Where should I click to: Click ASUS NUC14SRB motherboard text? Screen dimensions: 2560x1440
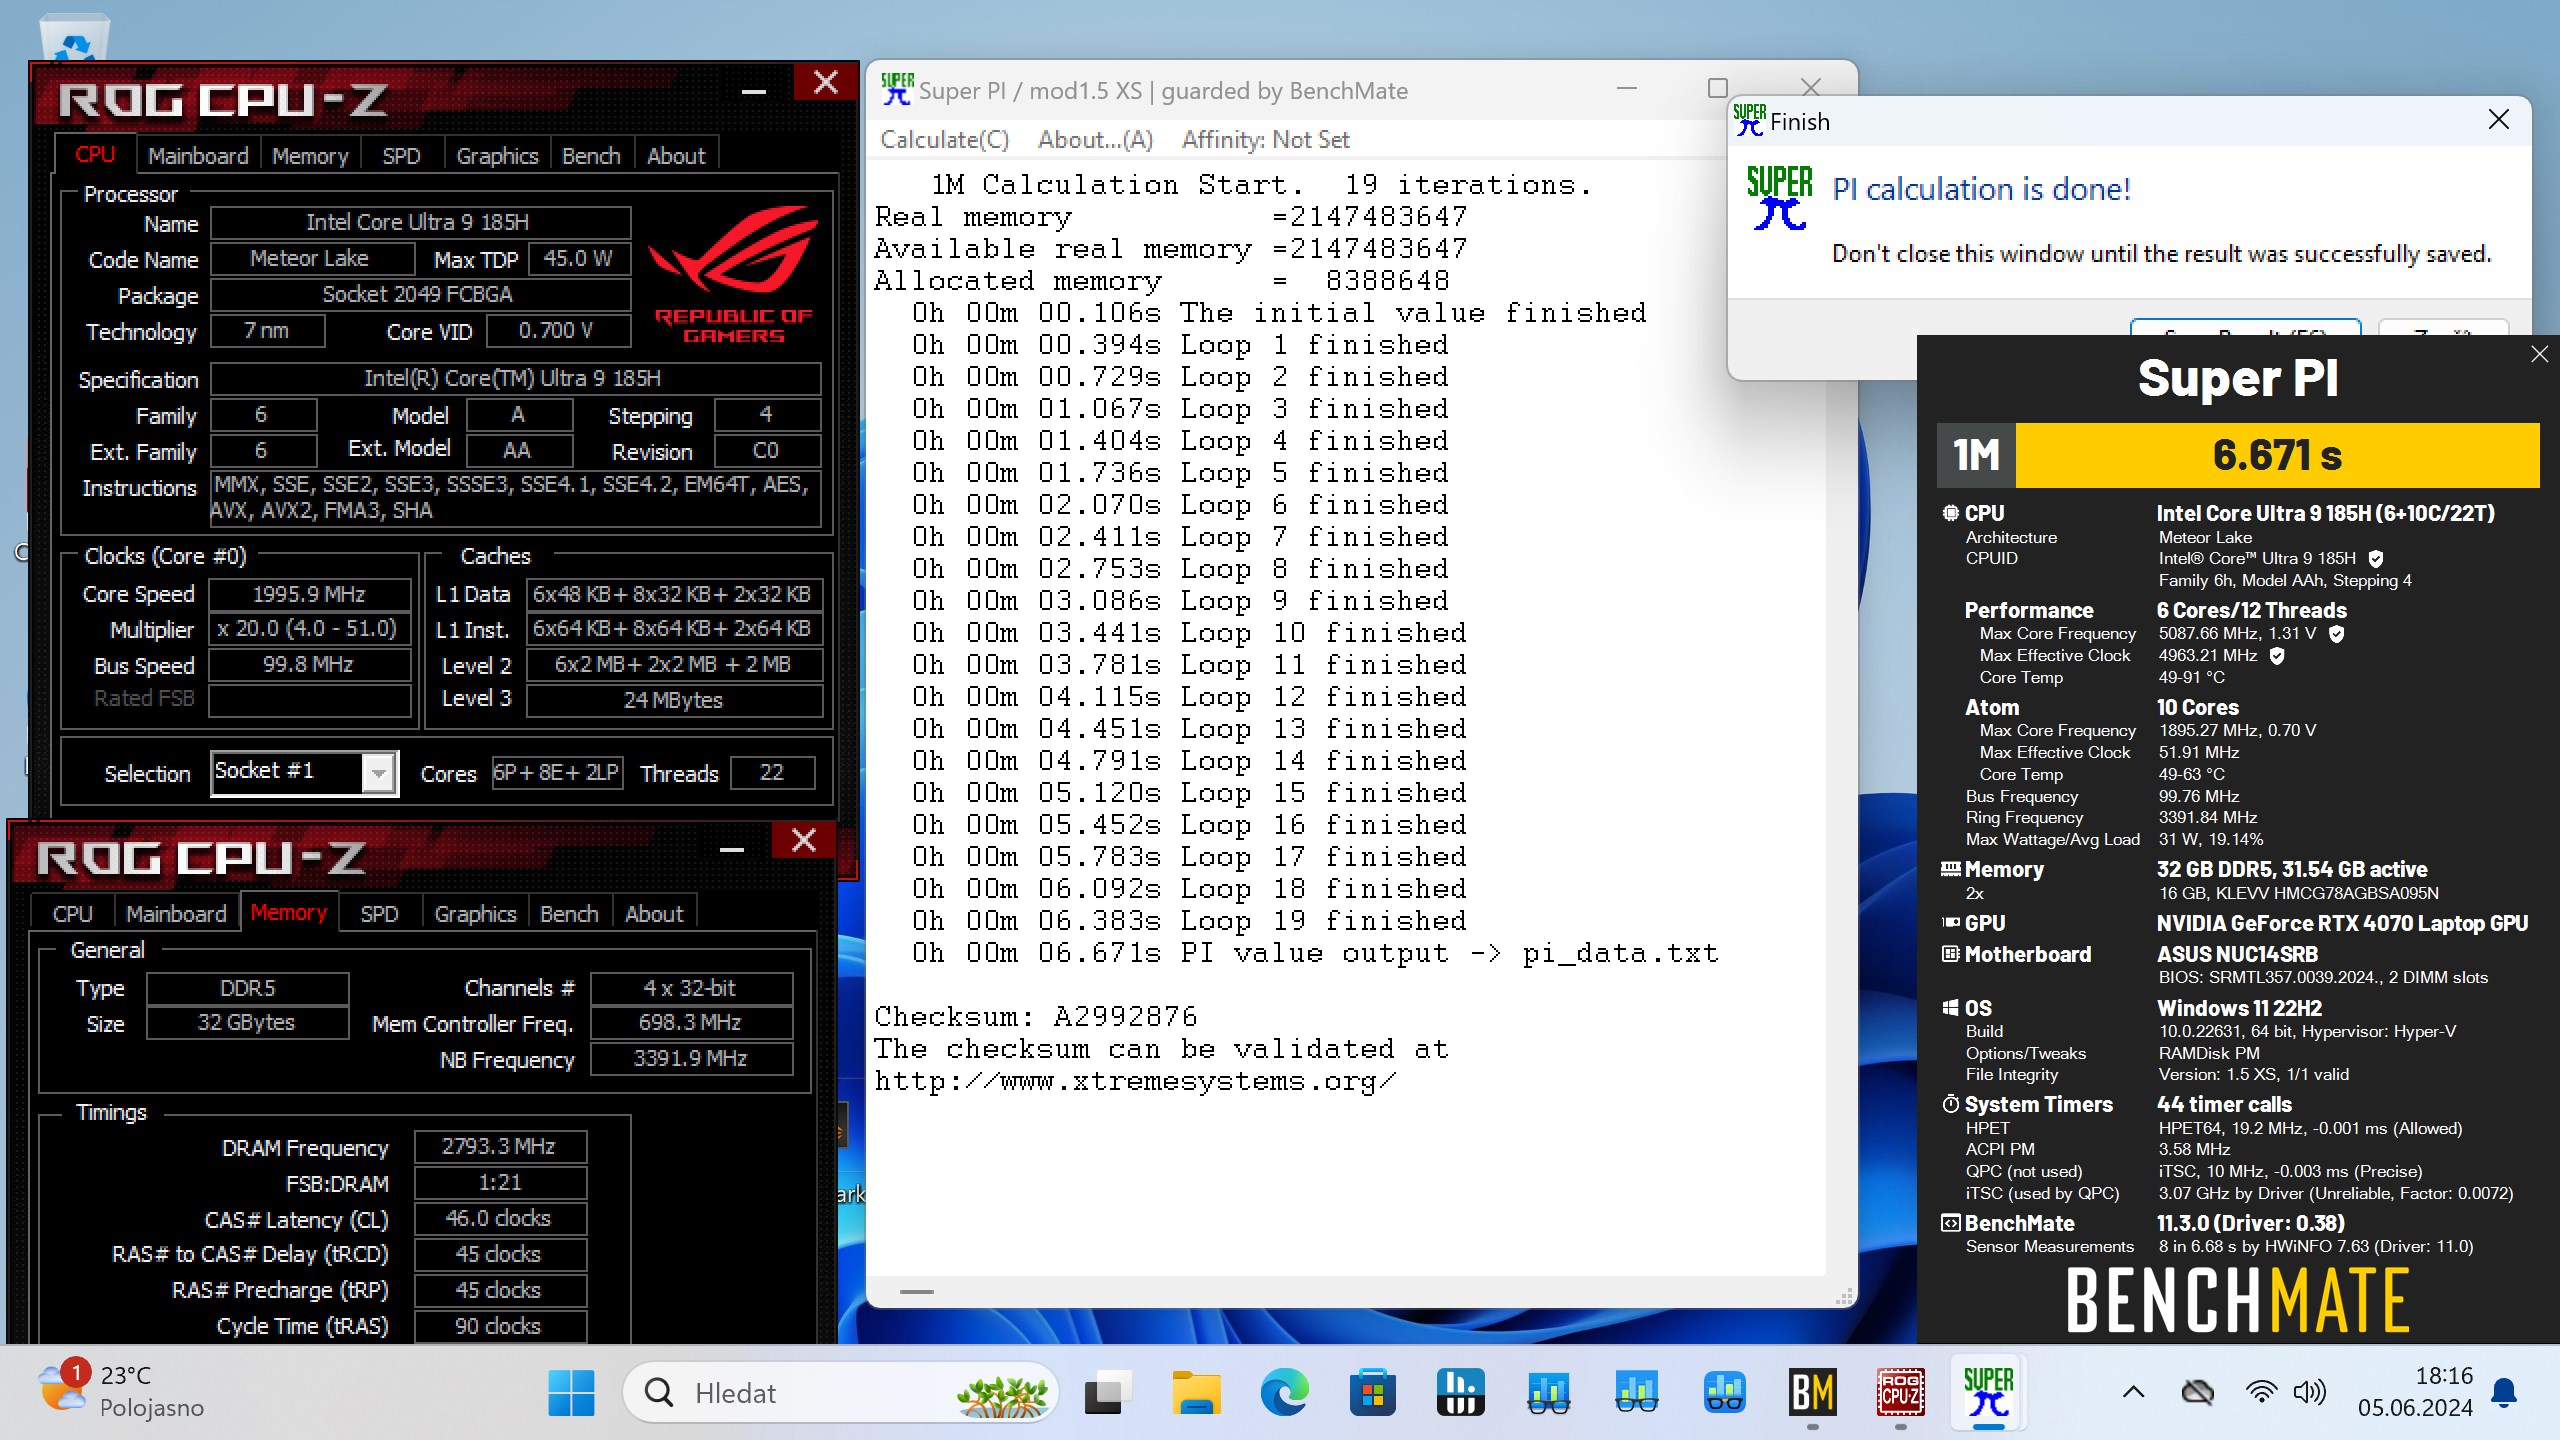point(2237,954)
